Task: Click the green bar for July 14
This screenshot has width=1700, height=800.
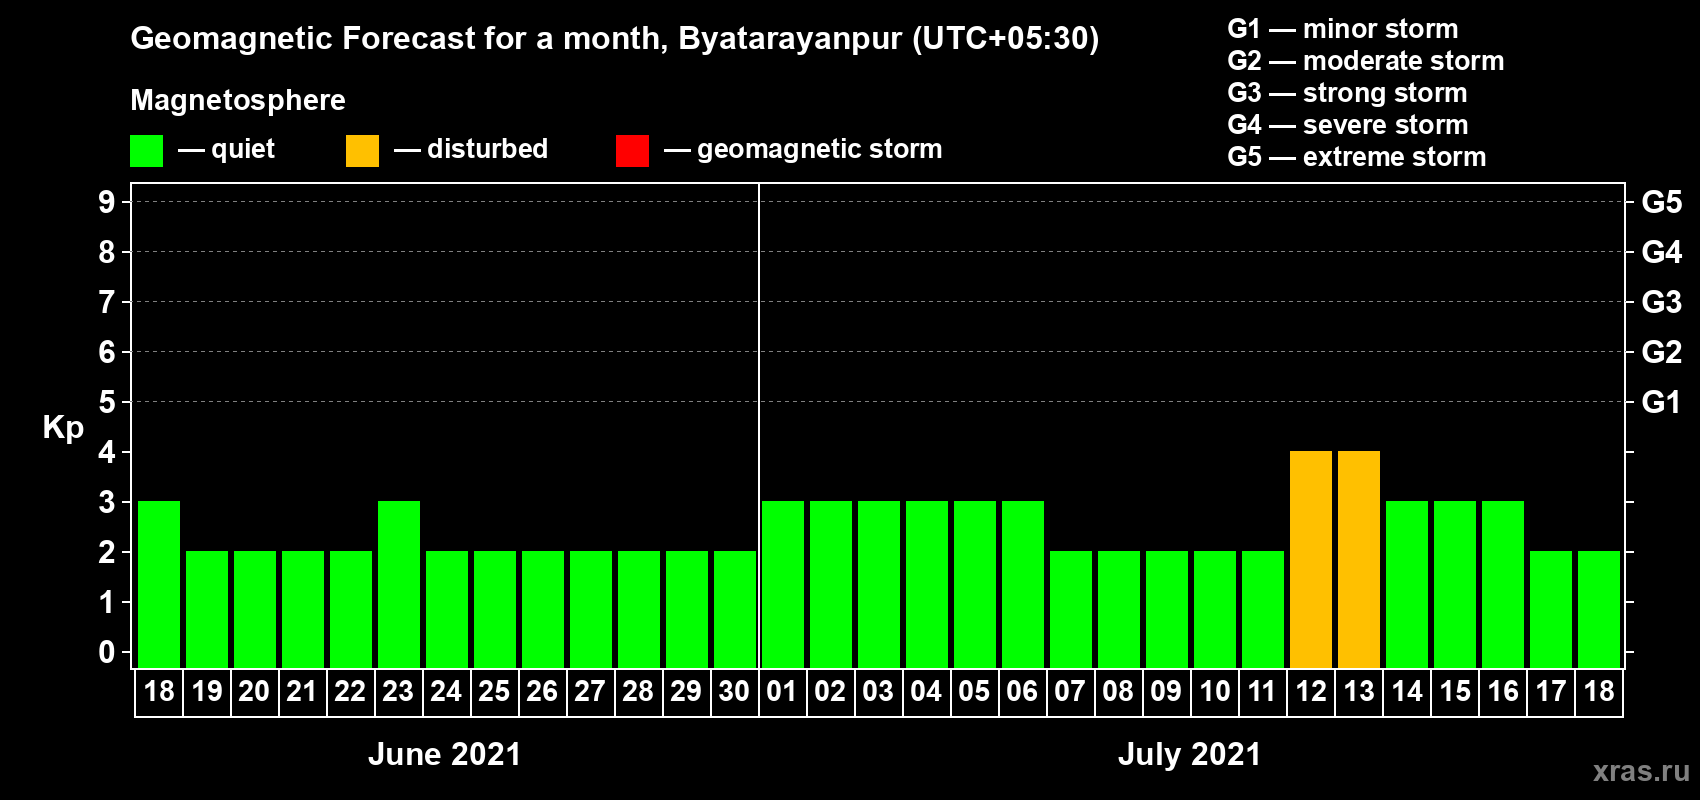Action: pos(1407,585)
